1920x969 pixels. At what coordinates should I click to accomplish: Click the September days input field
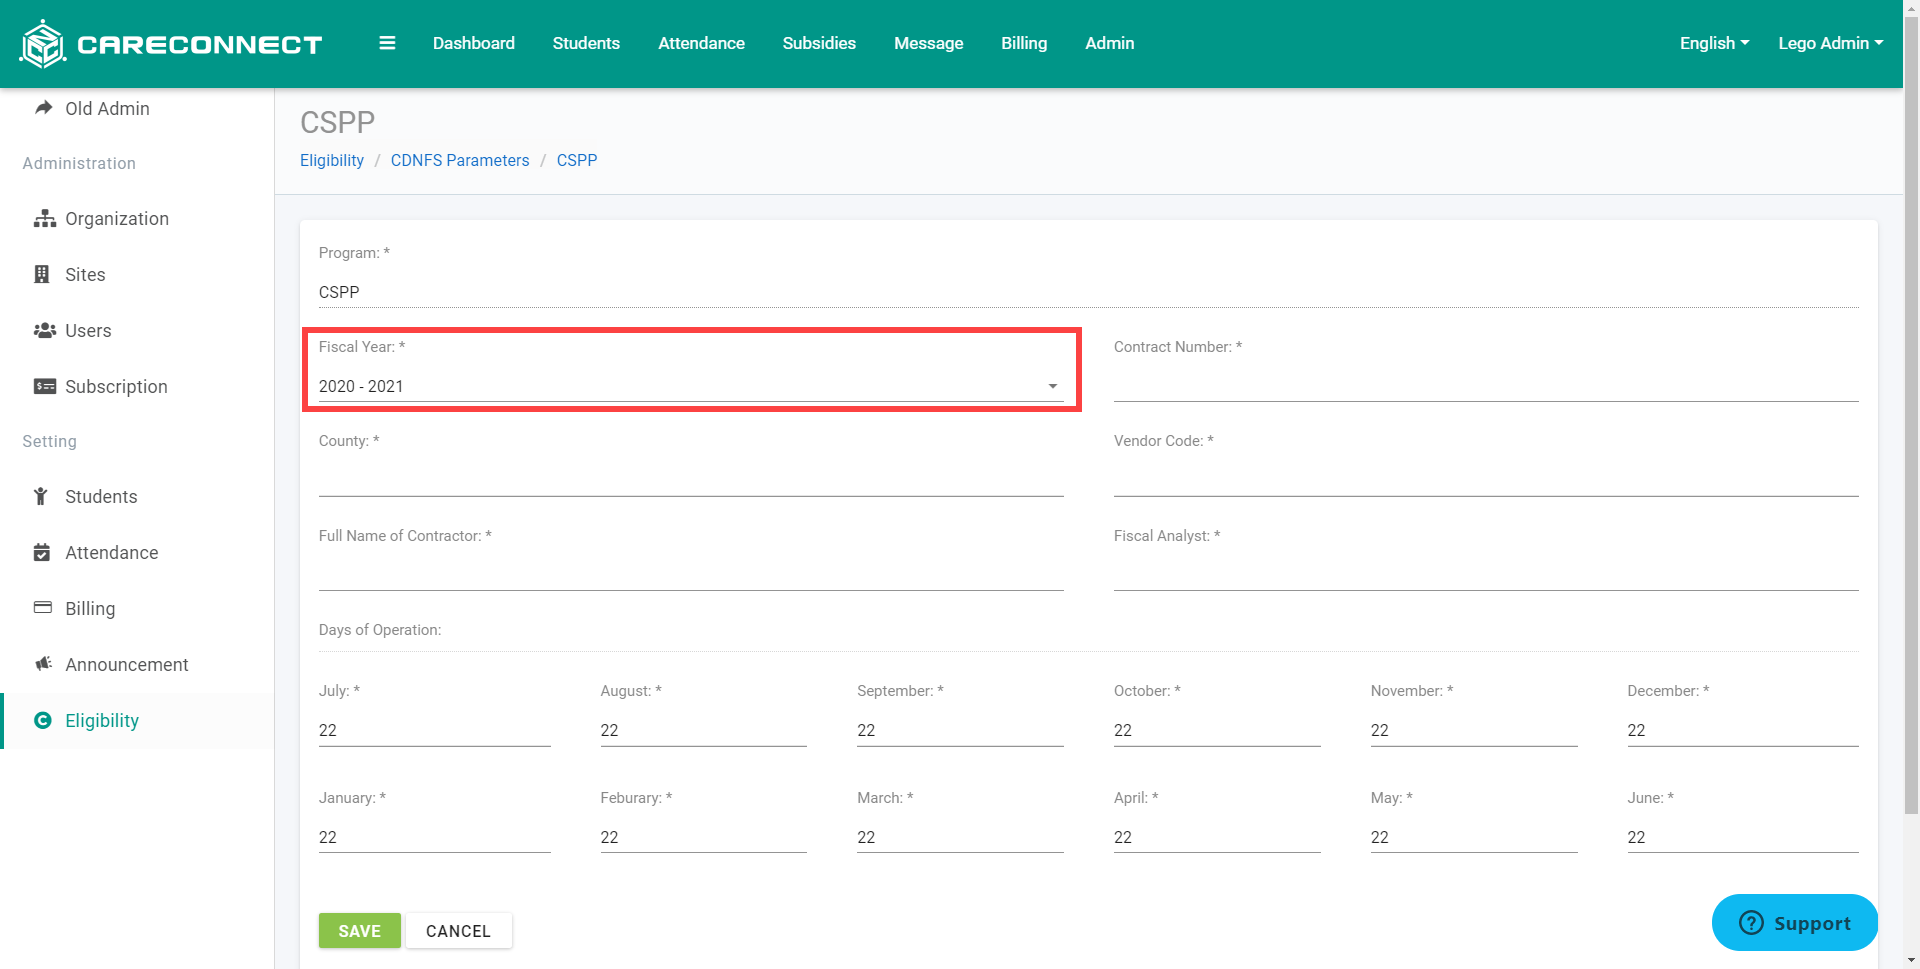(960, 730)
